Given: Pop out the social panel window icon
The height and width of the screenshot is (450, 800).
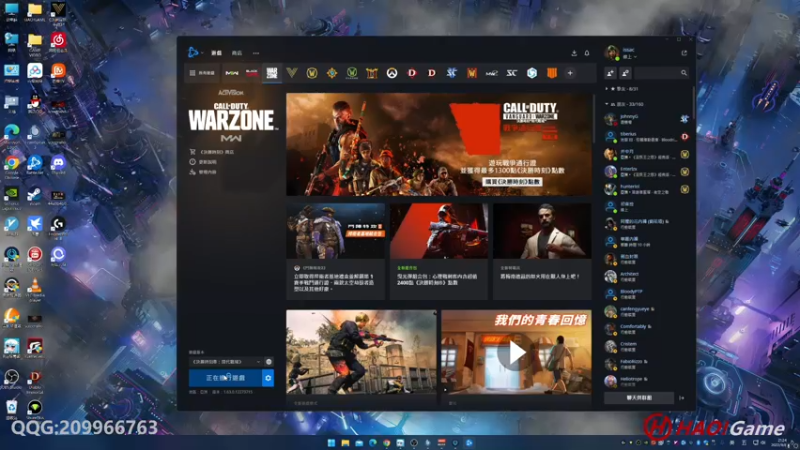Looking at the screenshot, I should tap(684, 53).
